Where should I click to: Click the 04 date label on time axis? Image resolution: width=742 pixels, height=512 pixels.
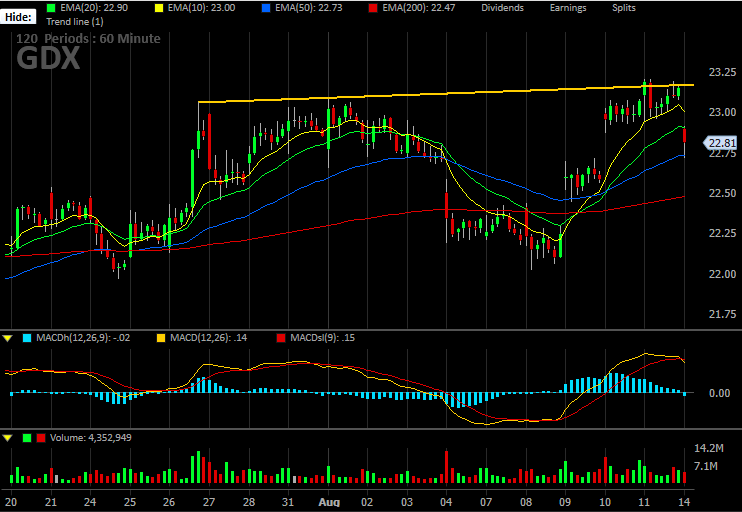click(x=446, y=502)
